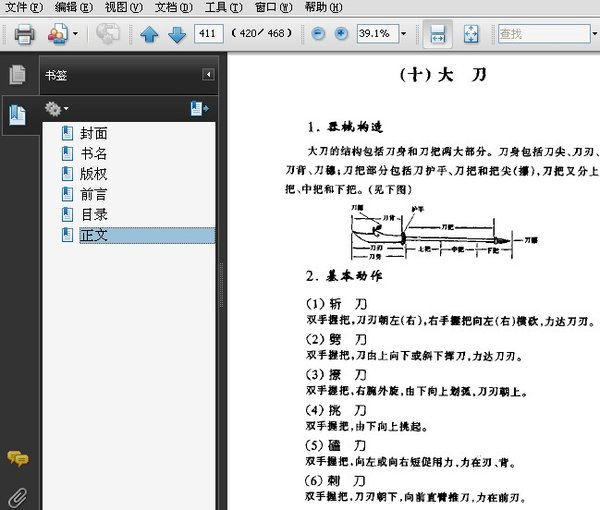Click the item (4) 挑 刀
The height and width of the screenshot is (510, 600).
pyautogui.click(x=336, y=410)
